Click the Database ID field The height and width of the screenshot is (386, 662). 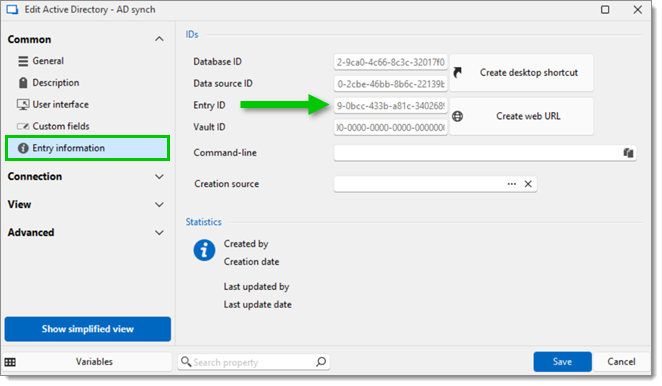(x=391, y=62)
